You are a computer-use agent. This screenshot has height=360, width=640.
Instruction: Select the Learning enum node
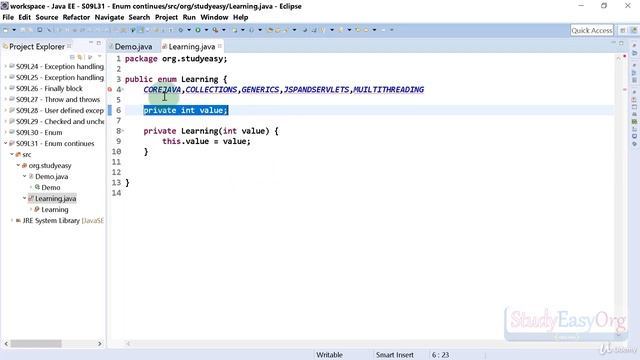click(x=55, y=209)
